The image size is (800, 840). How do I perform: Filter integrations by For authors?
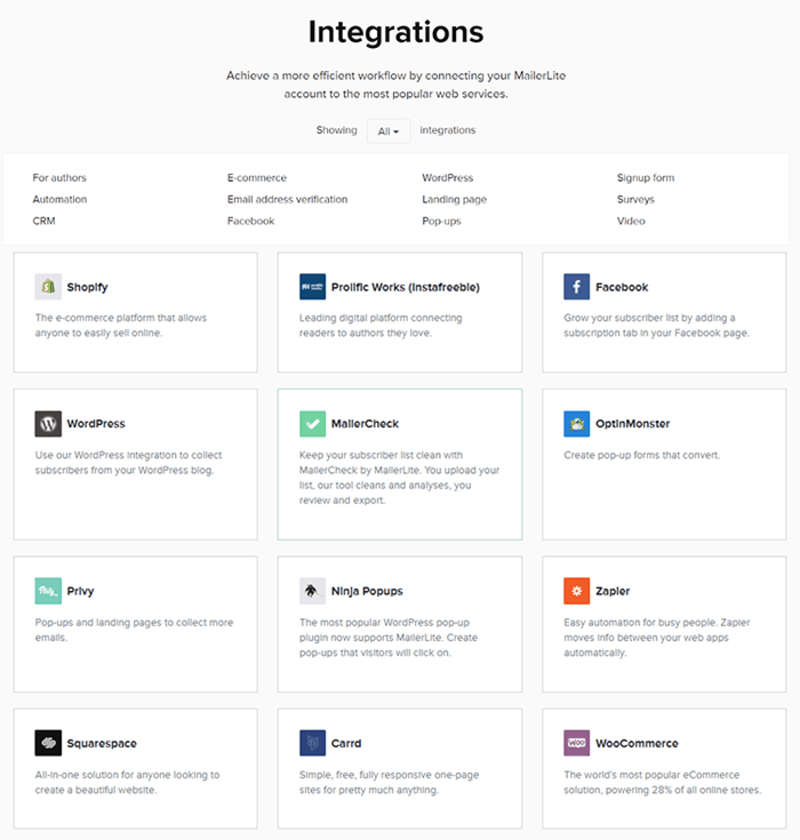[60, 178]
